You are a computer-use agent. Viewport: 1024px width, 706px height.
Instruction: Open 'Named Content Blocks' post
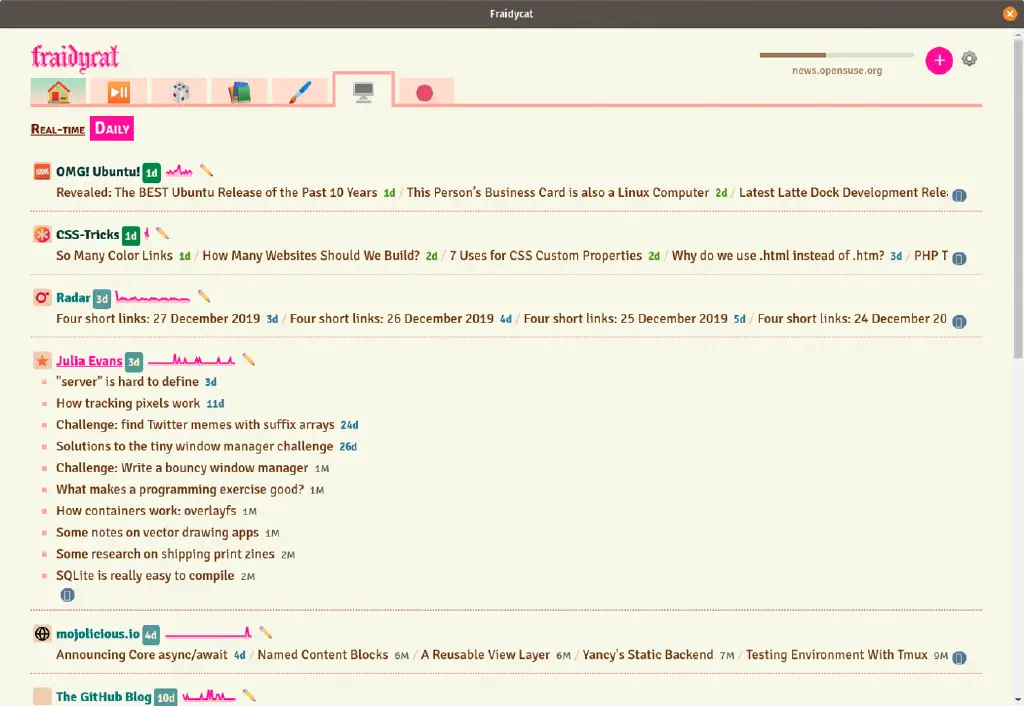323,654
